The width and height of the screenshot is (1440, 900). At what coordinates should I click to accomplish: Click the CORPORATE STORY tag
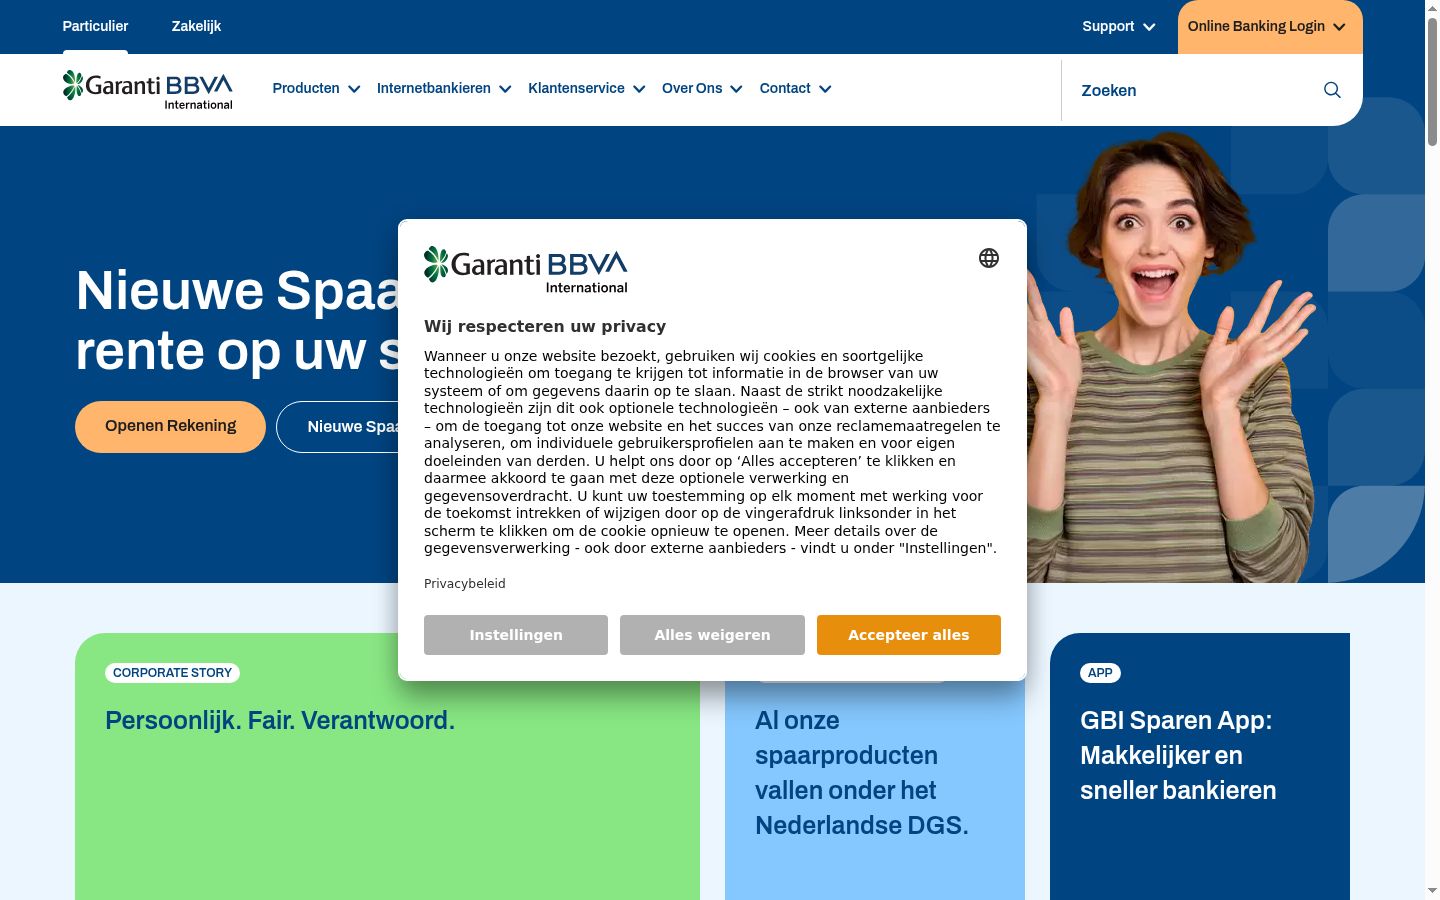click(172, 673)
